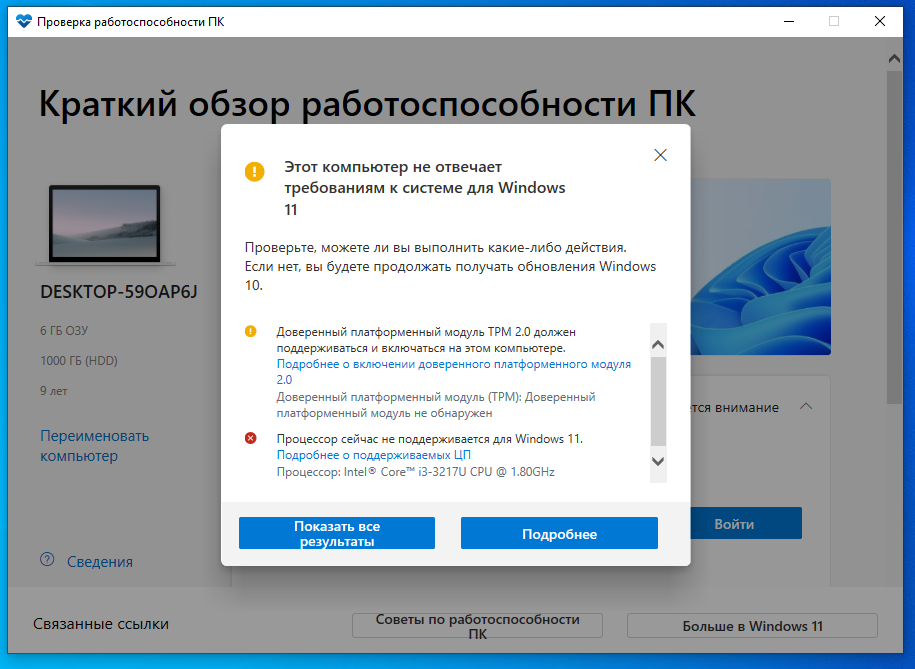
Task: Click the yellow warning icon beside dialog title
Action: [254, 172]
